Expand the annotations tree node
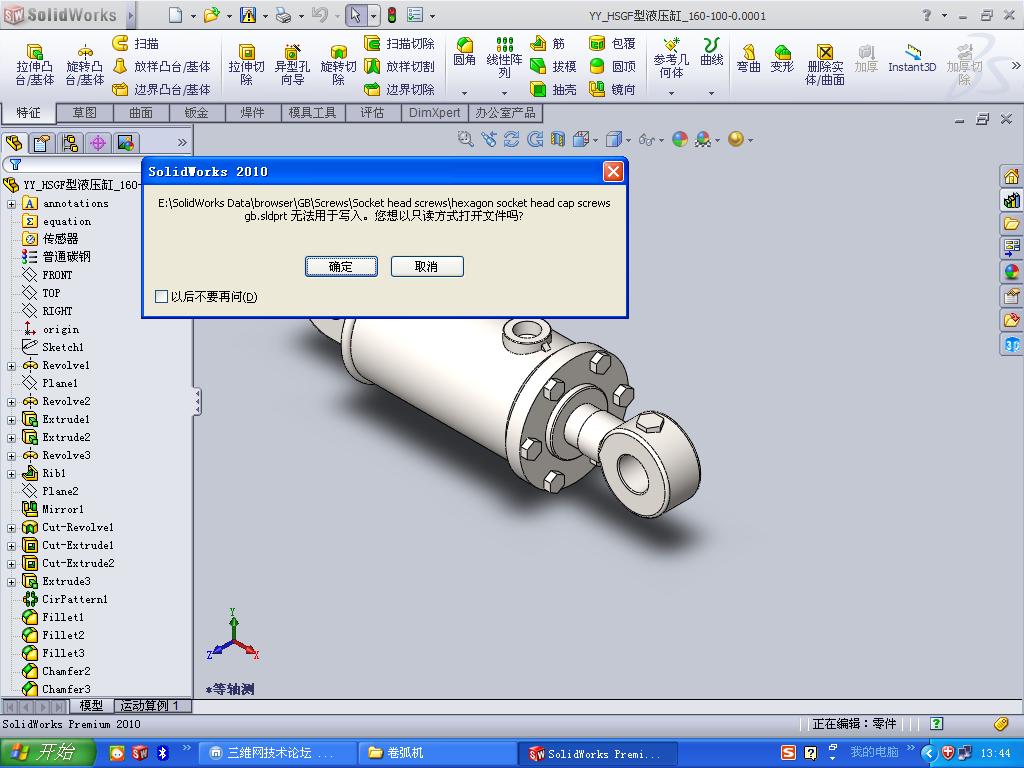 click(12, 204)
